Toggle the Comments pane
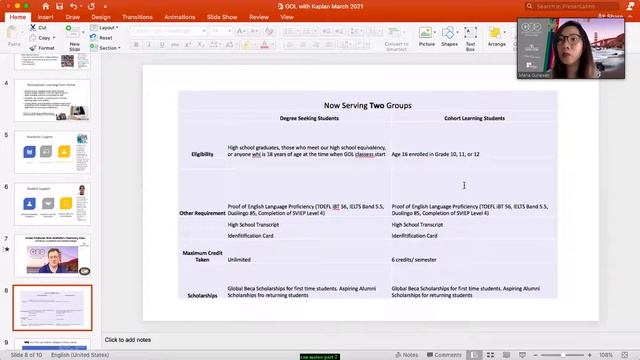The image size is (640, 360). coord(444,355)
